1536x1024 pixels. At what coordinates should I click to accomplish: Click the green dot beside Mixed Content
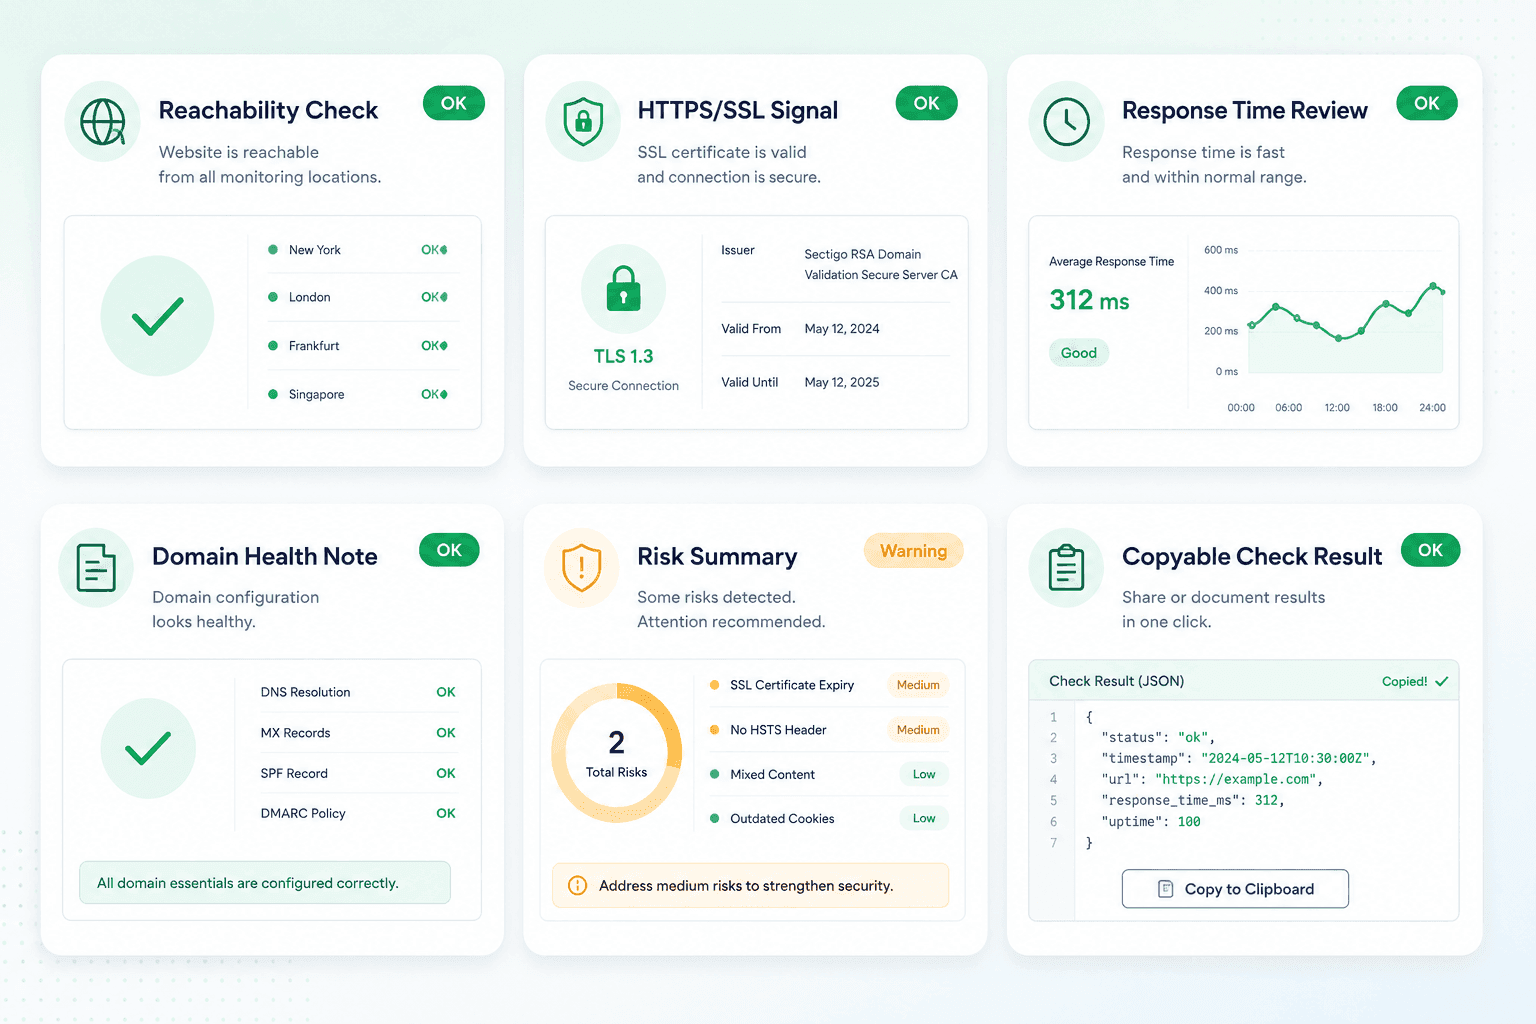pyautogui.click(x=714, y=774)
